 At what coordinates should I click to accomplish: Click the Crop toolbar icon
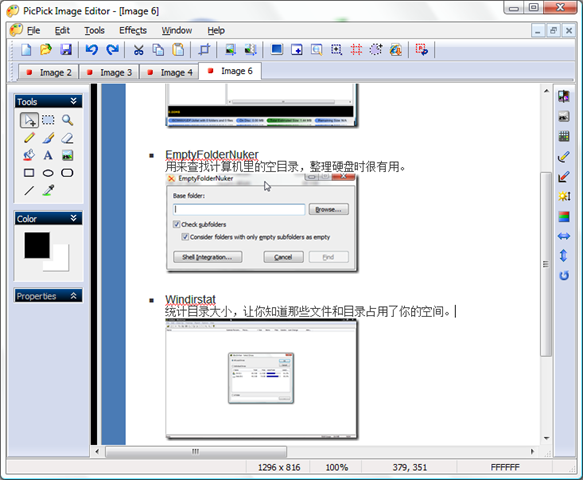pos(204,49)
